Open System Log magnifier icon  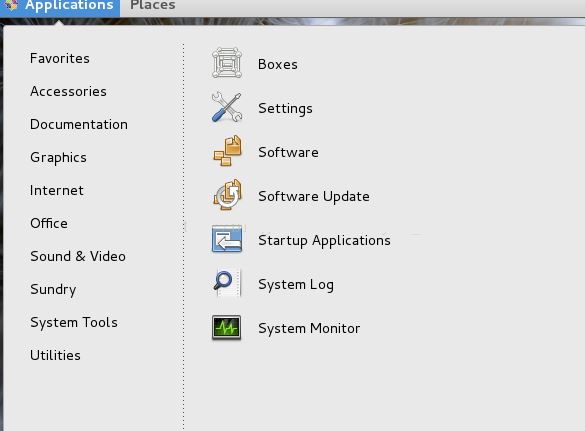227,283
